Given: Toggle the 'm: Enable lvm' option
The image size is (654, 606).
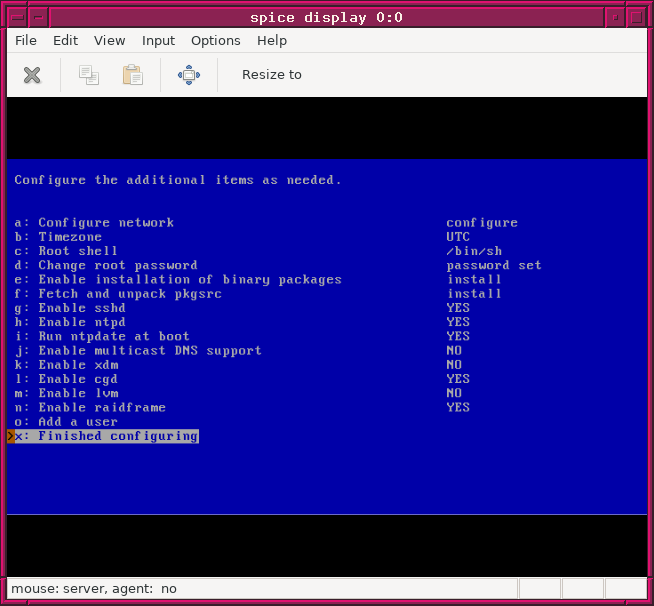Looking at the screenshot, I should (x=66, y=393).
